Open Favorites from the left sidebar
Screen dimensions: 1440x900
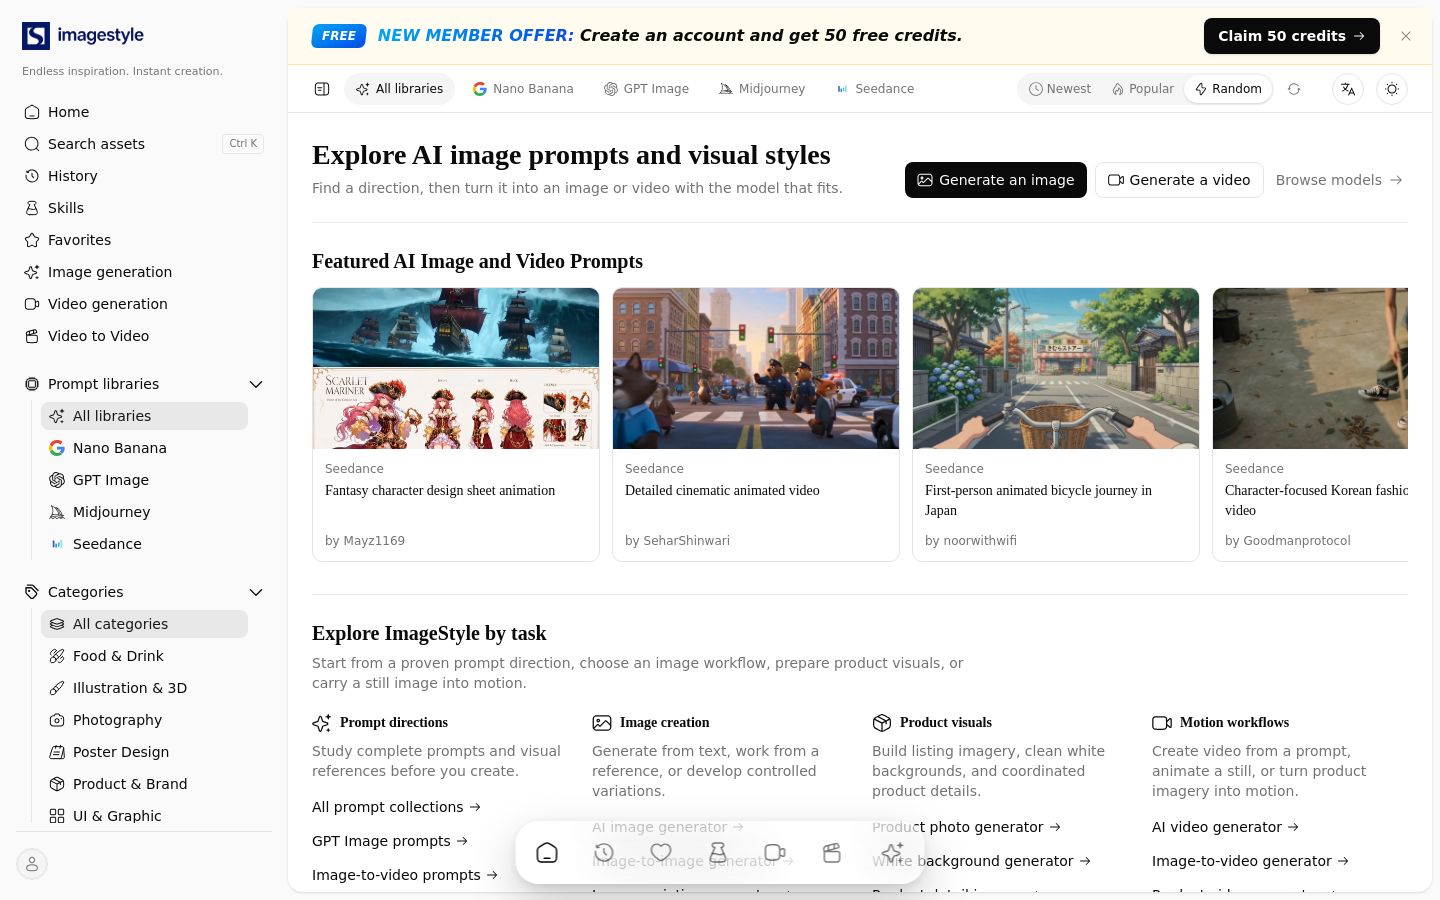[144, 240]
